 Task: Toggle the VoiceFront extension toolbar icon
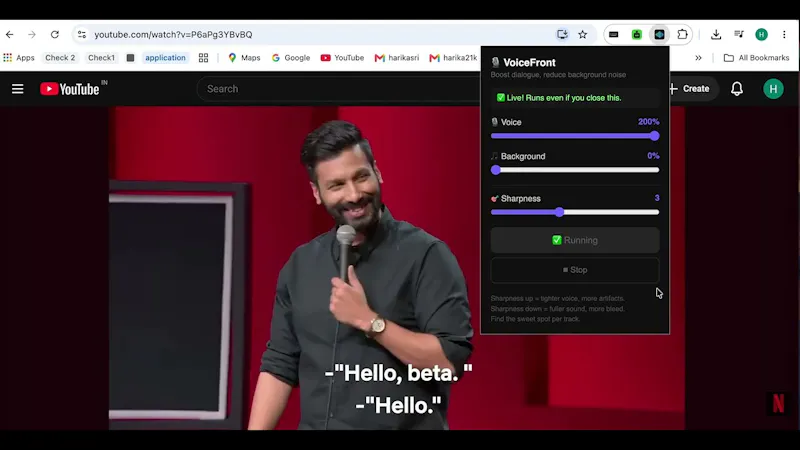coord(659,35)
